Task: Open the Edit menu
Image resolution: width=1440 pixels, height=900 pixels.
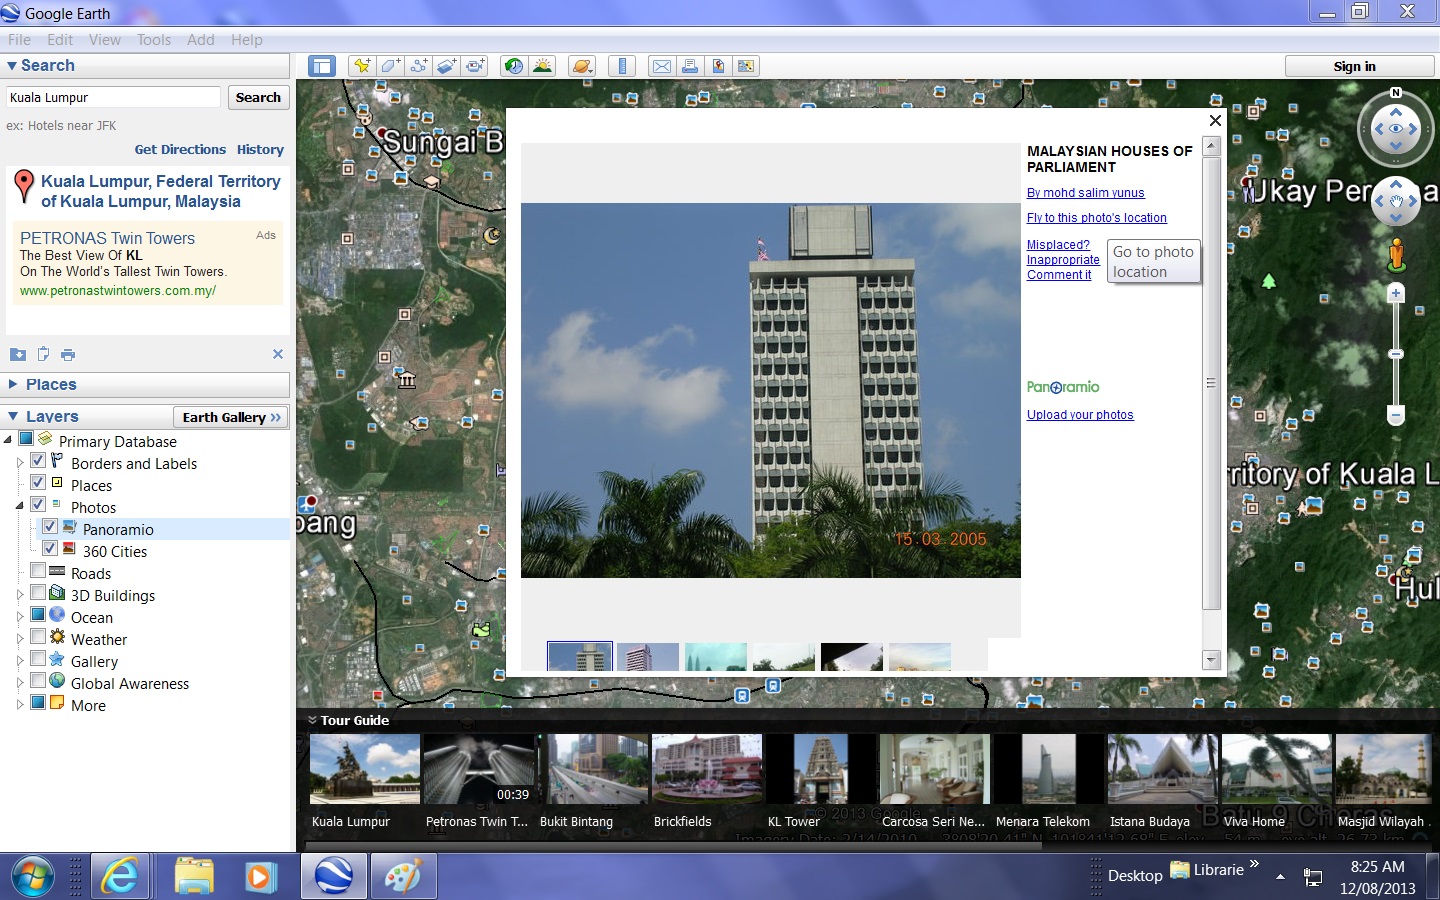Action: tap(60, 40)
